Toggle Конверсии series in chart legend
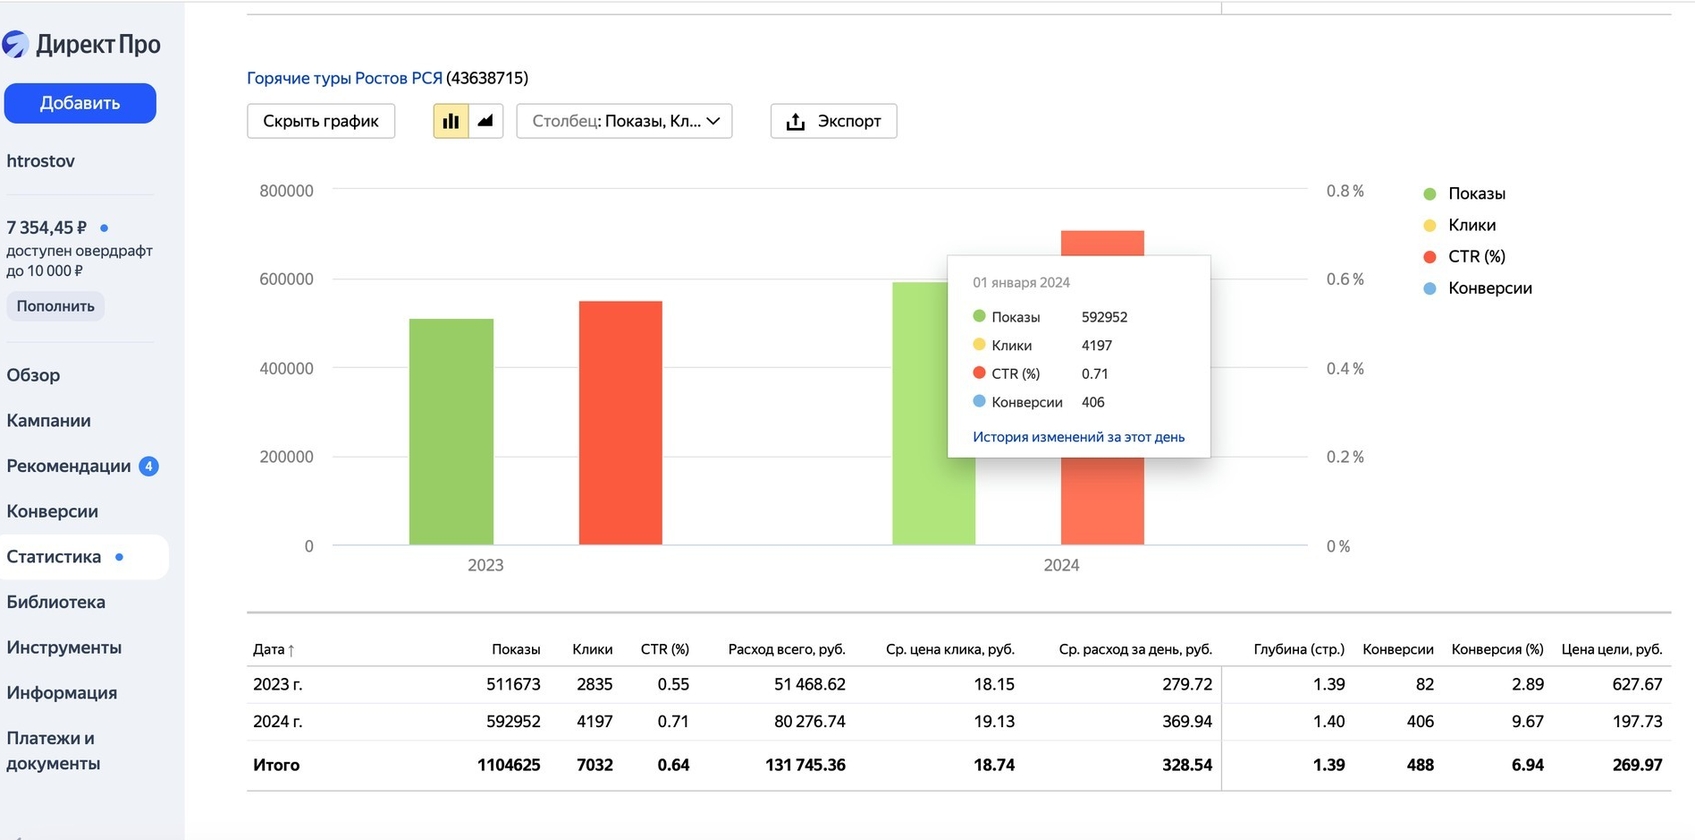This screenshot has width=1695, height=840. 1489,288
